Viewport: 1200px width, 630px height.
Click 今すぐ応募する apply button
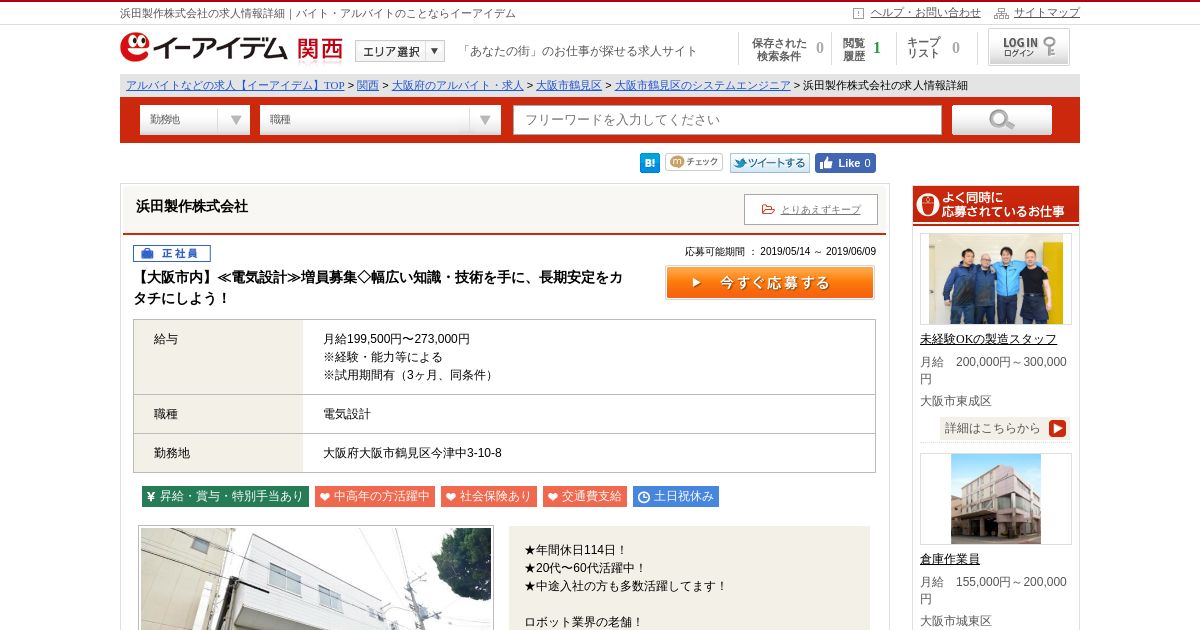point(770,282)
